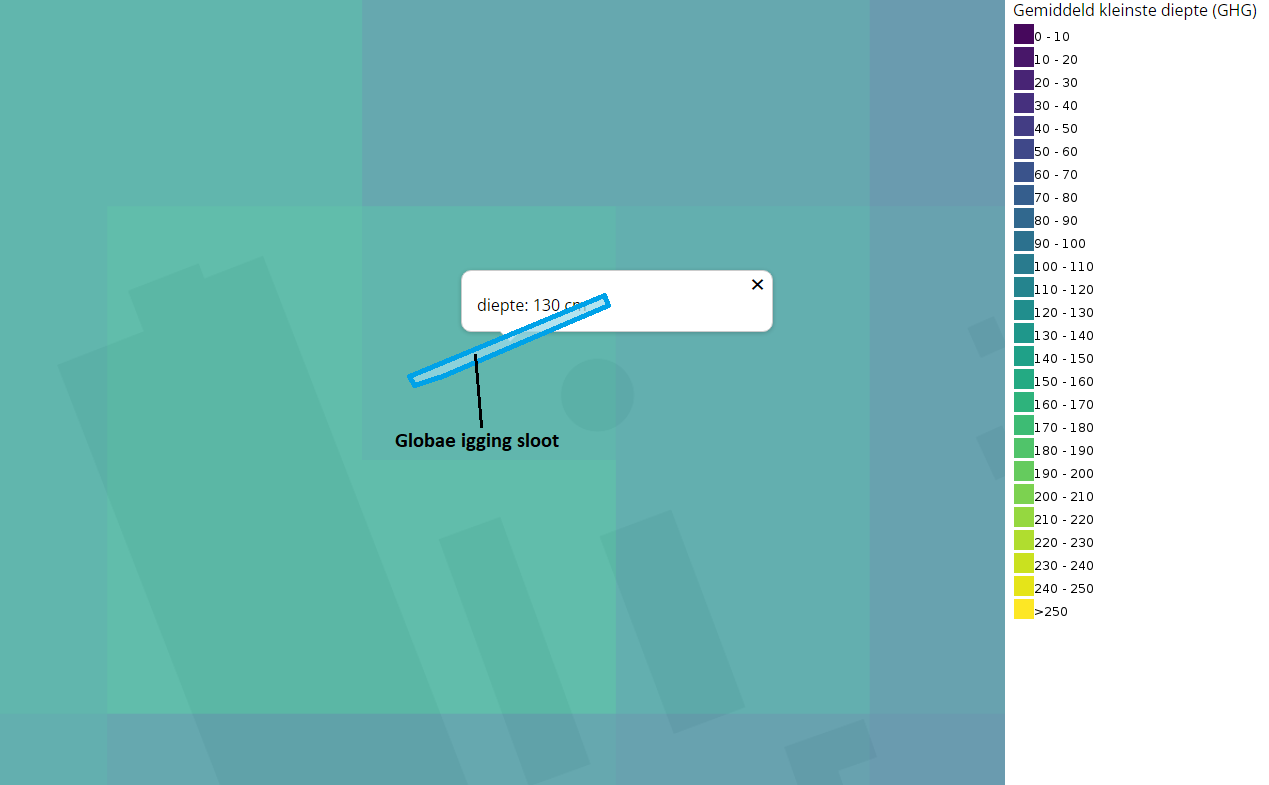Click the 170 - 180 legend swatch

point(1024,425)
